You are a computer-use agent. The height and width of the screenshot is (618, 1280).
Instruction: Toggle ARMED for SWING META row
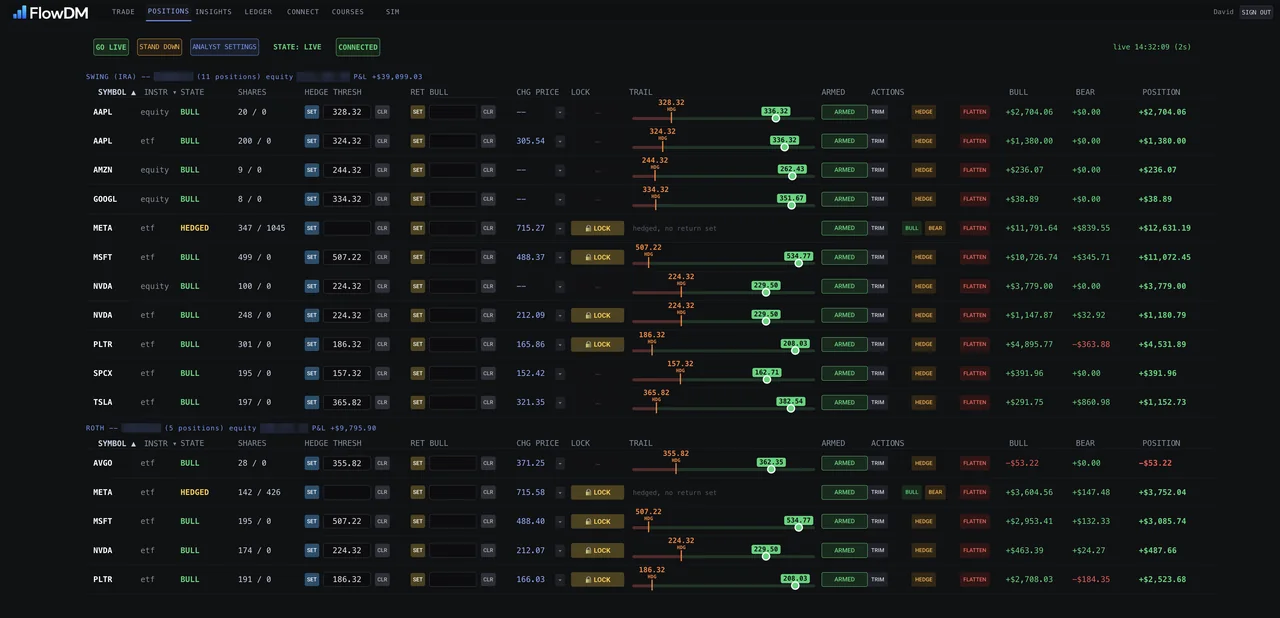844,228
